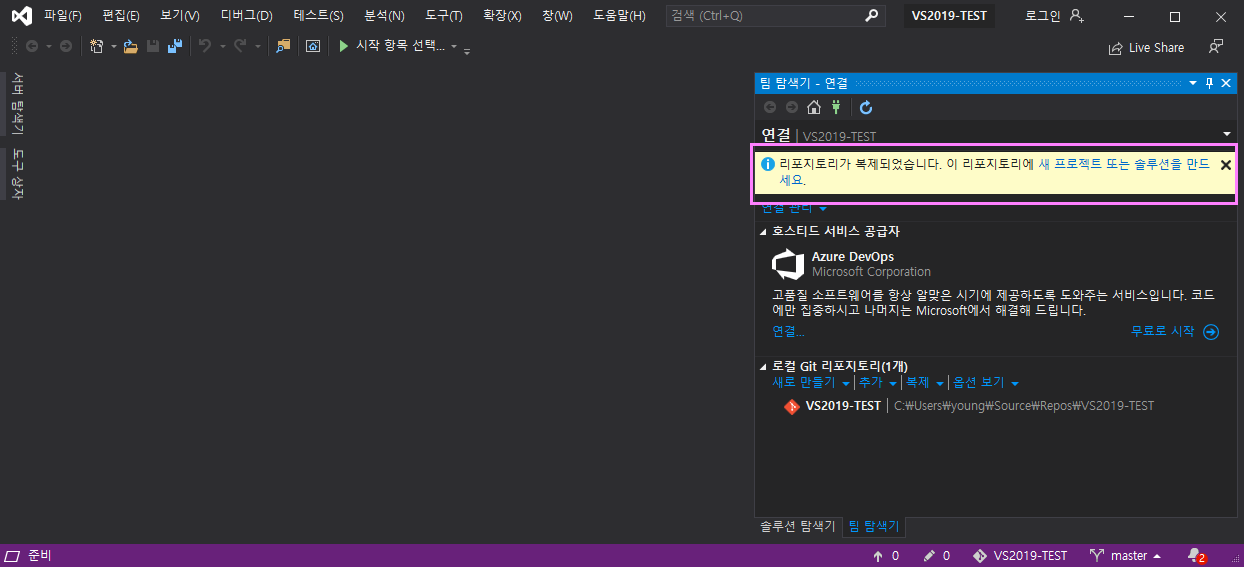
Task: Open the Undo history dropdown
Action: [x=222, y=47]
